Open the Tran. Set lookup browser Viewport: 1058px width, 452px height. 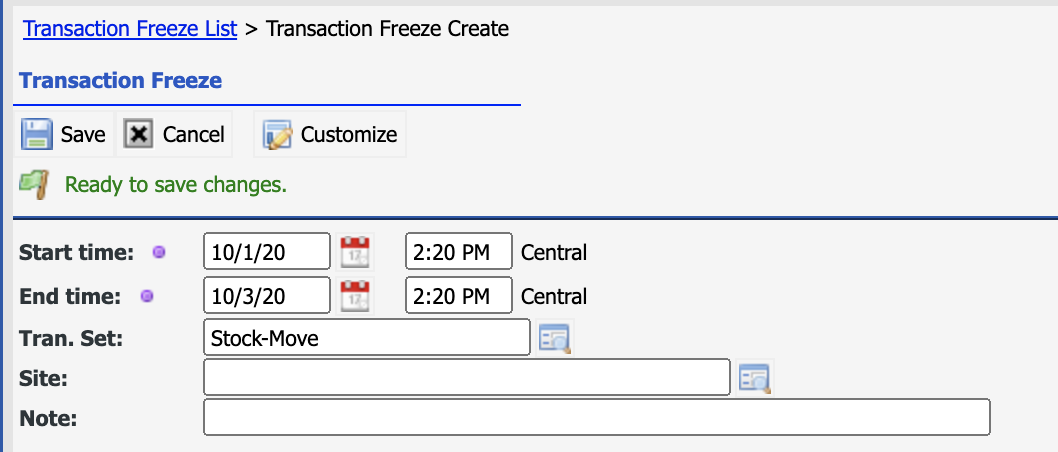click(555, 337)
